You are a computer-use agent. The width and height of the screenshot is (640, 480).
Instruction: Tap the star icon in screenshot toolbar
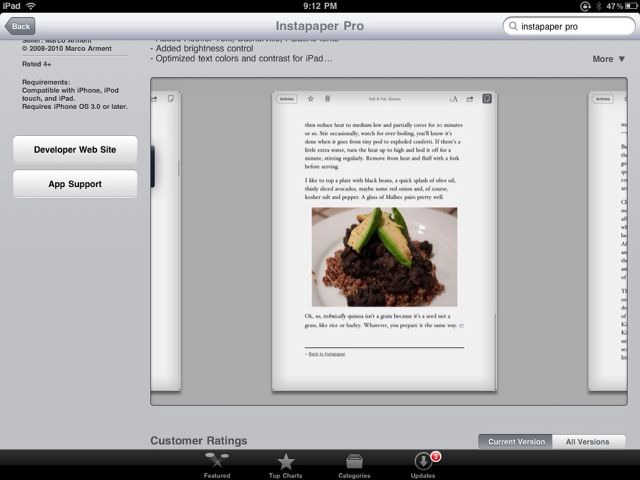click(x=311, y=99)
